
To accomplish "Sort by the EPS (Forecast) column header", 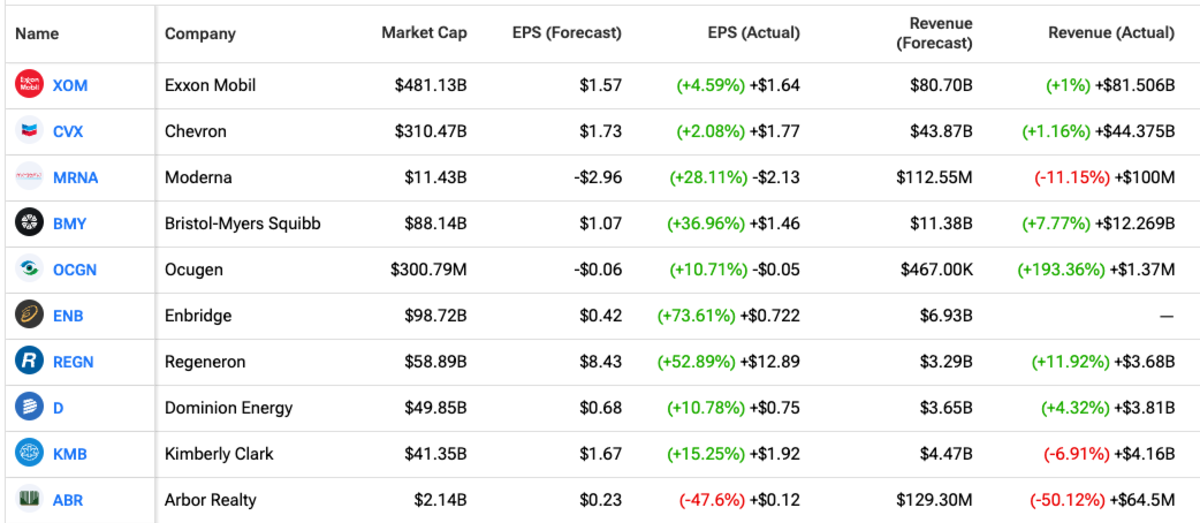I will tap(566, 33).
